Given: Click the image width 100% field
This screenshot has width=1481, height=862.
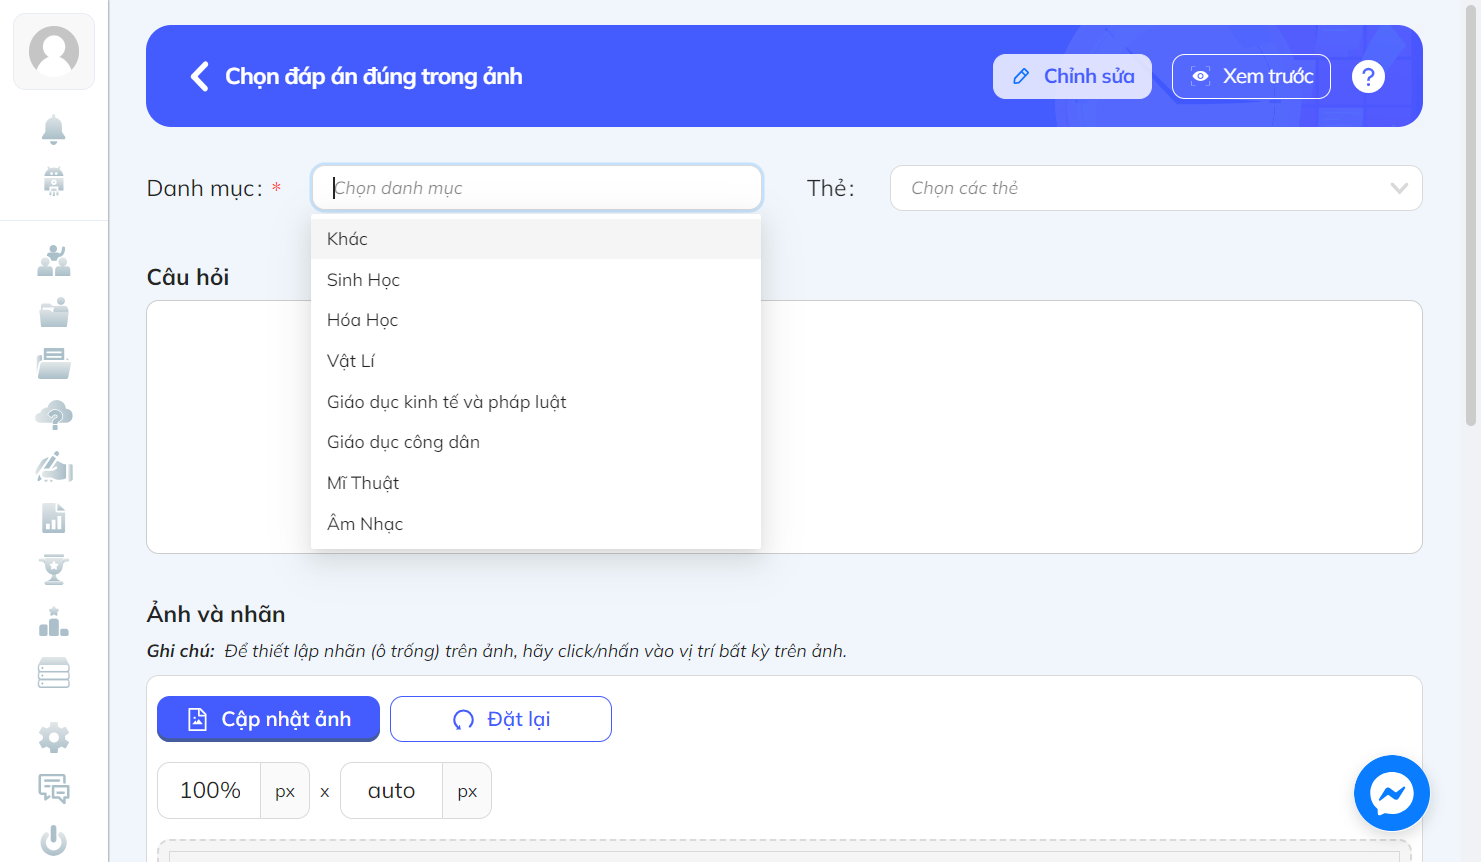Looking at the screenshot, I should point(209,791).
